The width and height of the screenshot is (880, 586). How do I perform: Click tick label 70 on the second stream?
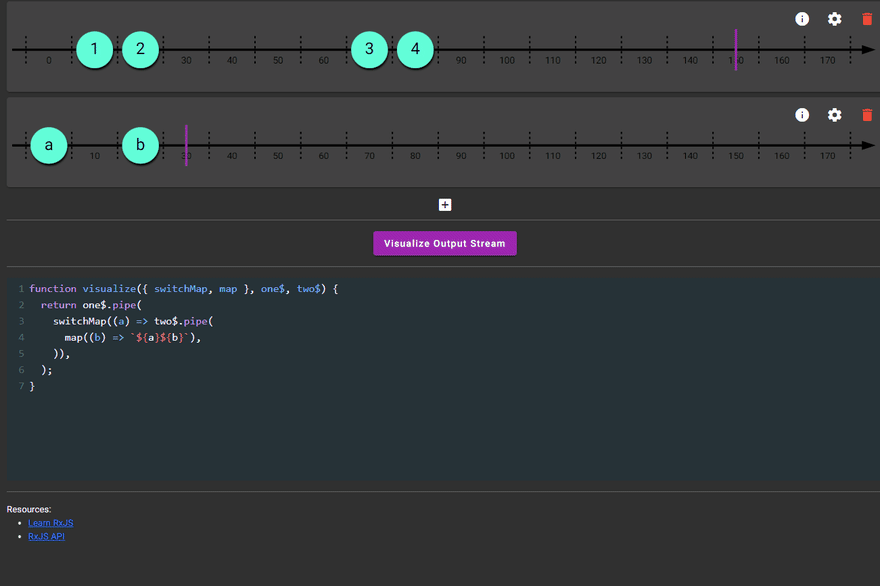(x=369, y=156)
